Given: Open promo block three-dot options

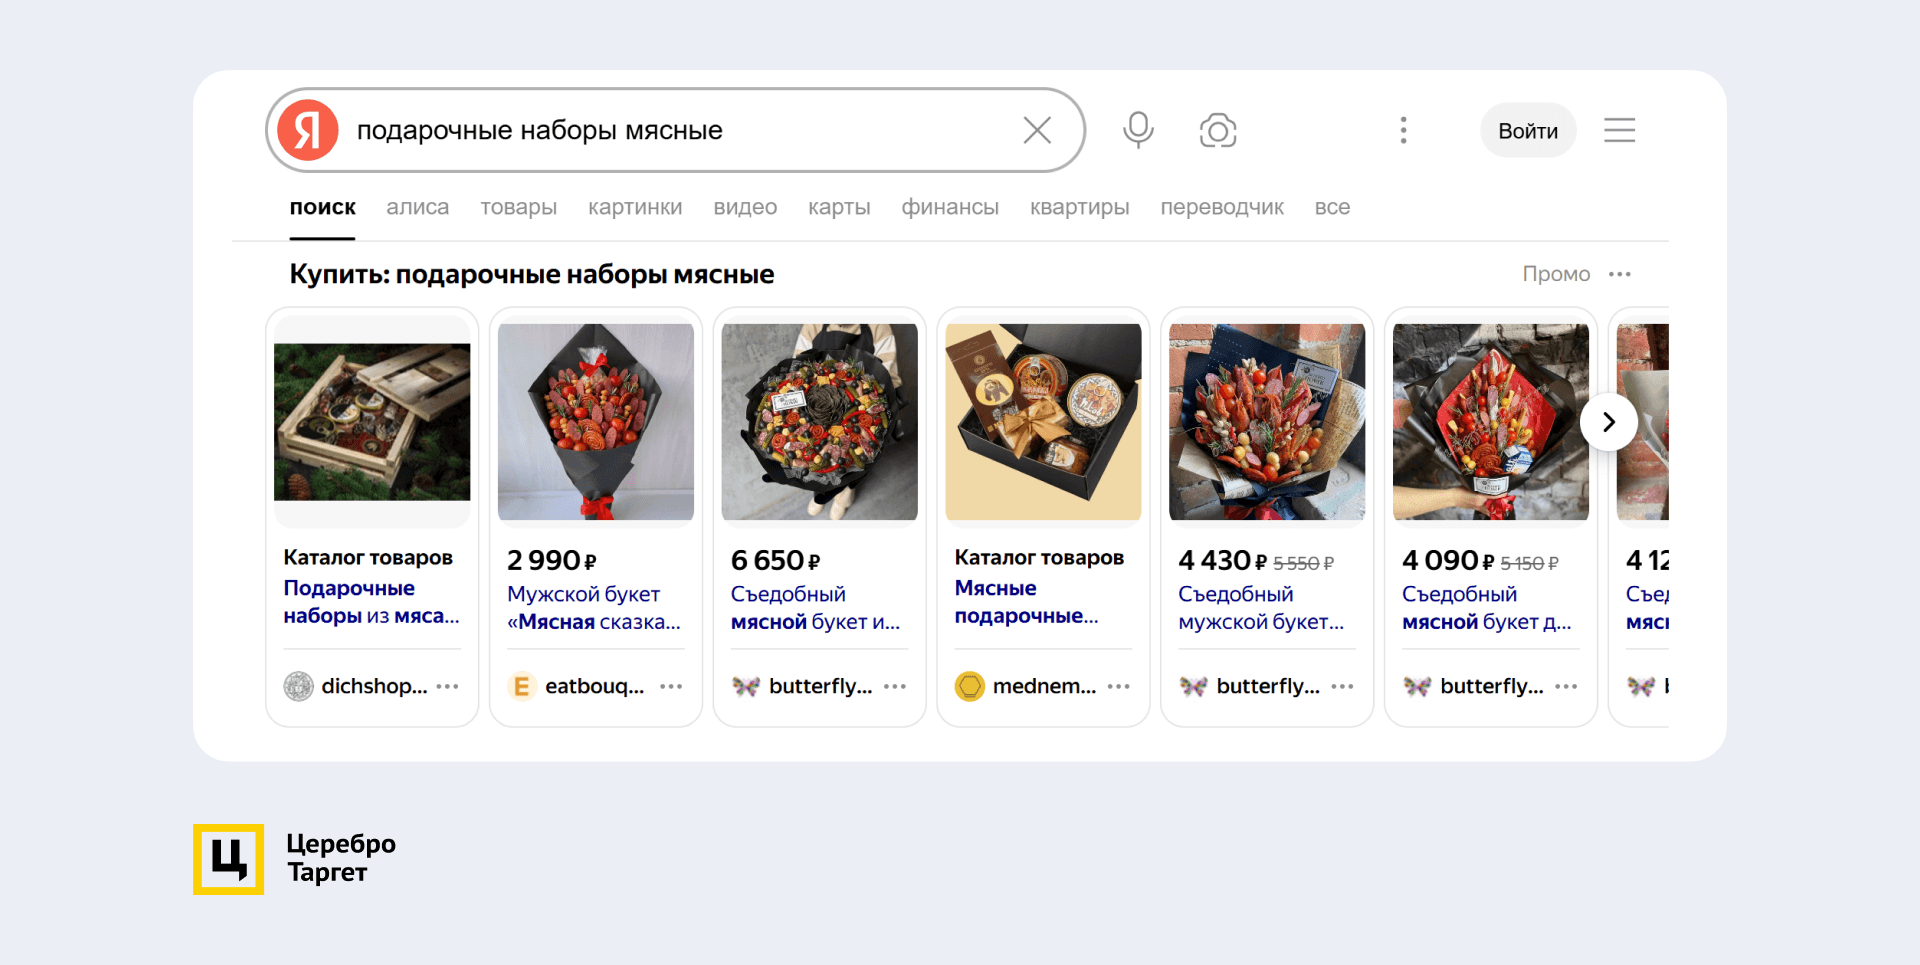Looking at the screenshot, I should [1620, 274].
